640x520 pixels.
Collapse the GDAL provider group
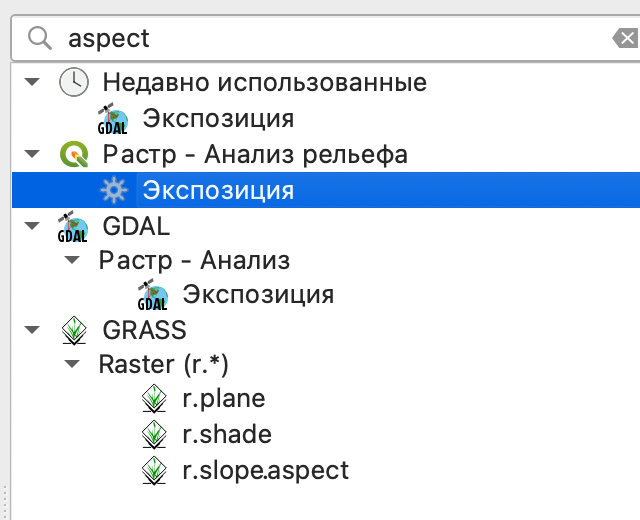[x=33, y=226]
